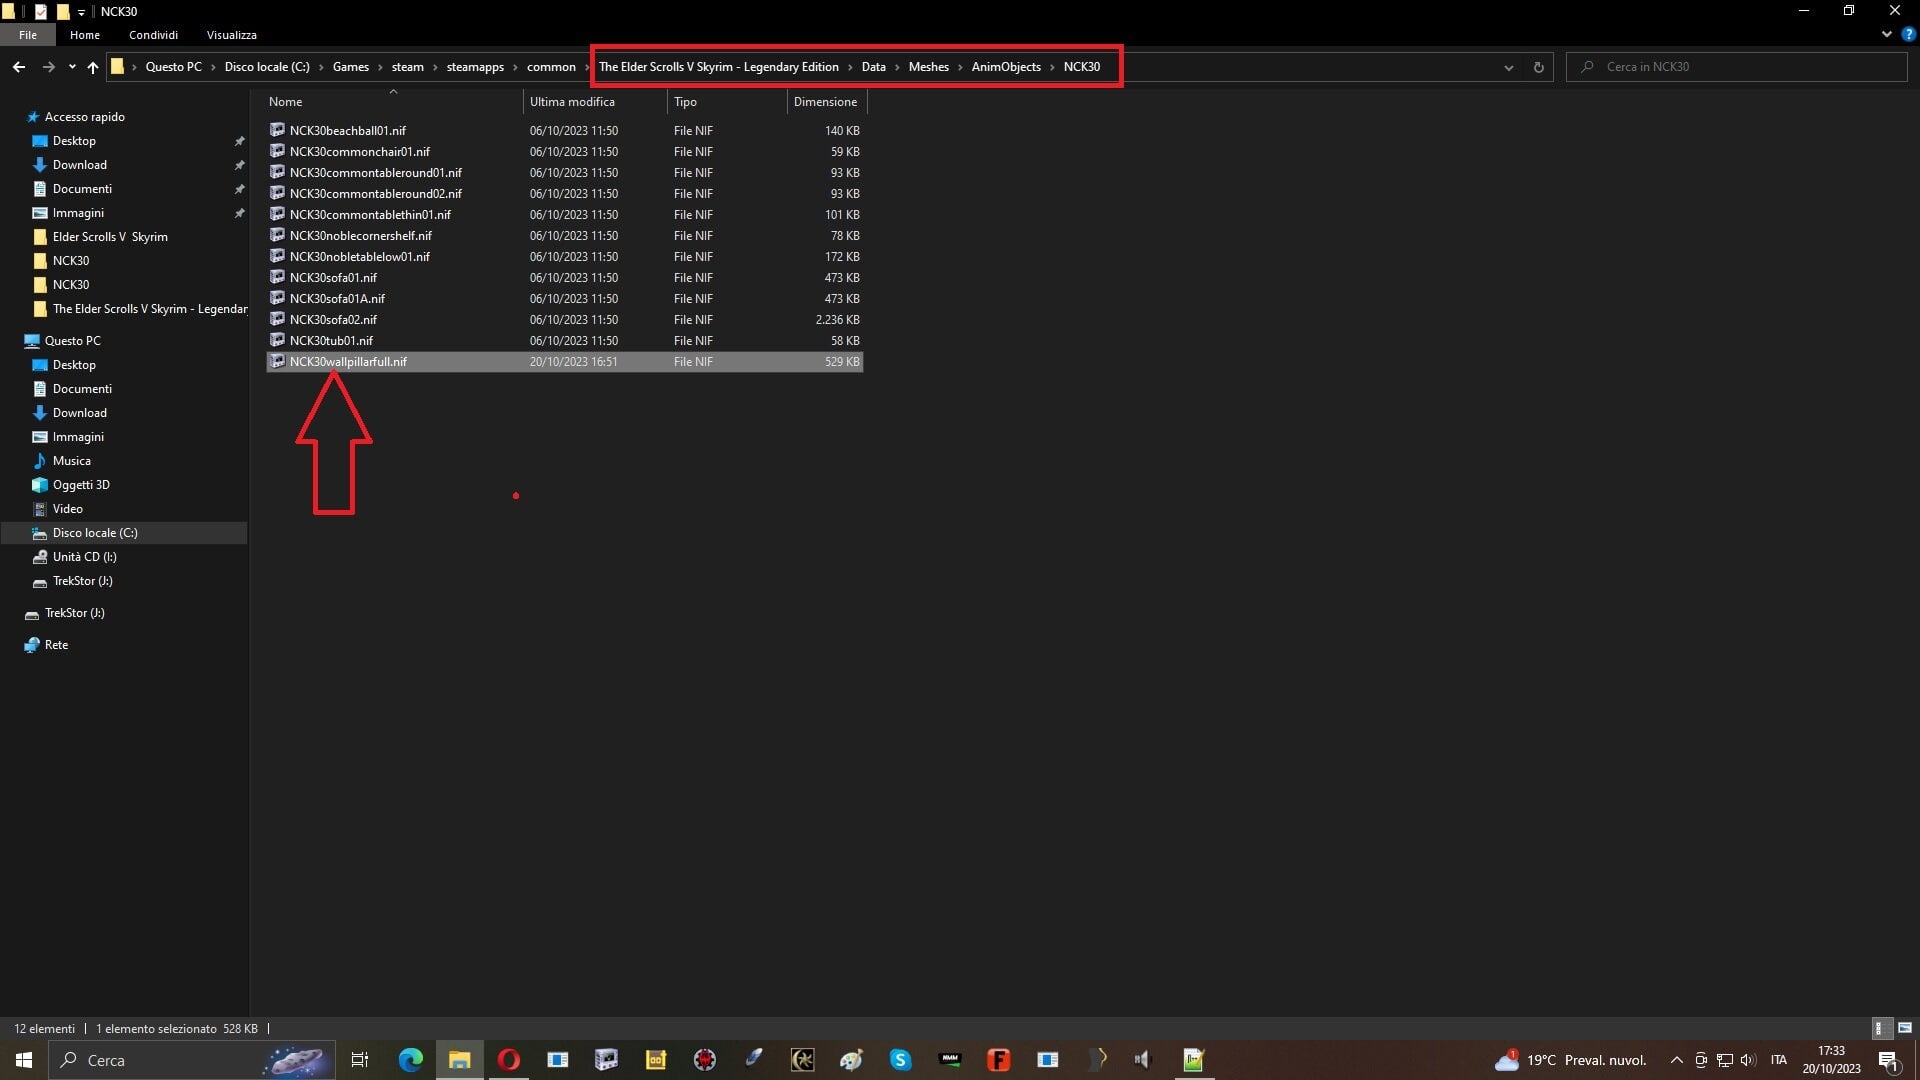
Task: Open Task View on taskbar
Action: click(x=360, y=1060)
